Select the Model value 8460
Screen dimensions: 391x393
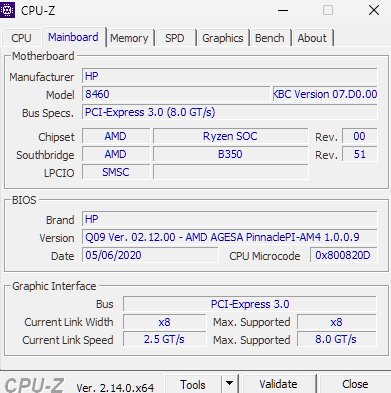pos(176,94)
